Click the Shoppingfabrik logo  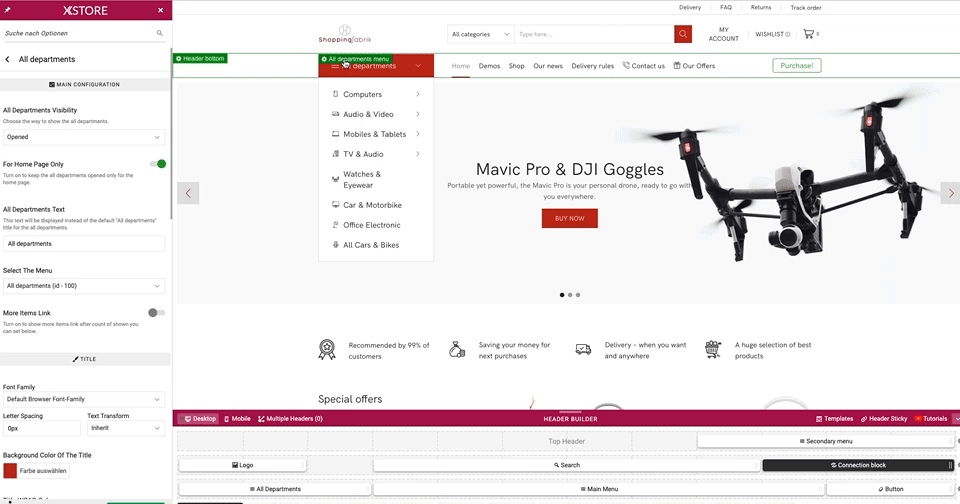[x=345, y=34]
